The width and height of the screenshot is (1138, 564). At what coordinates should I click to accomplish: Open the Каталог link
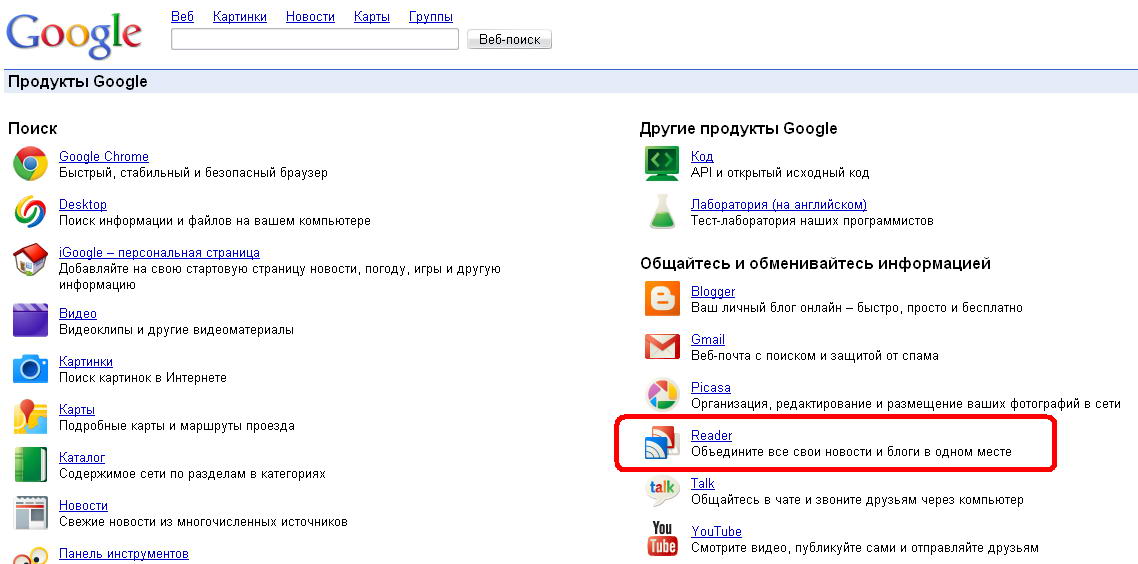tap(82, 457)
